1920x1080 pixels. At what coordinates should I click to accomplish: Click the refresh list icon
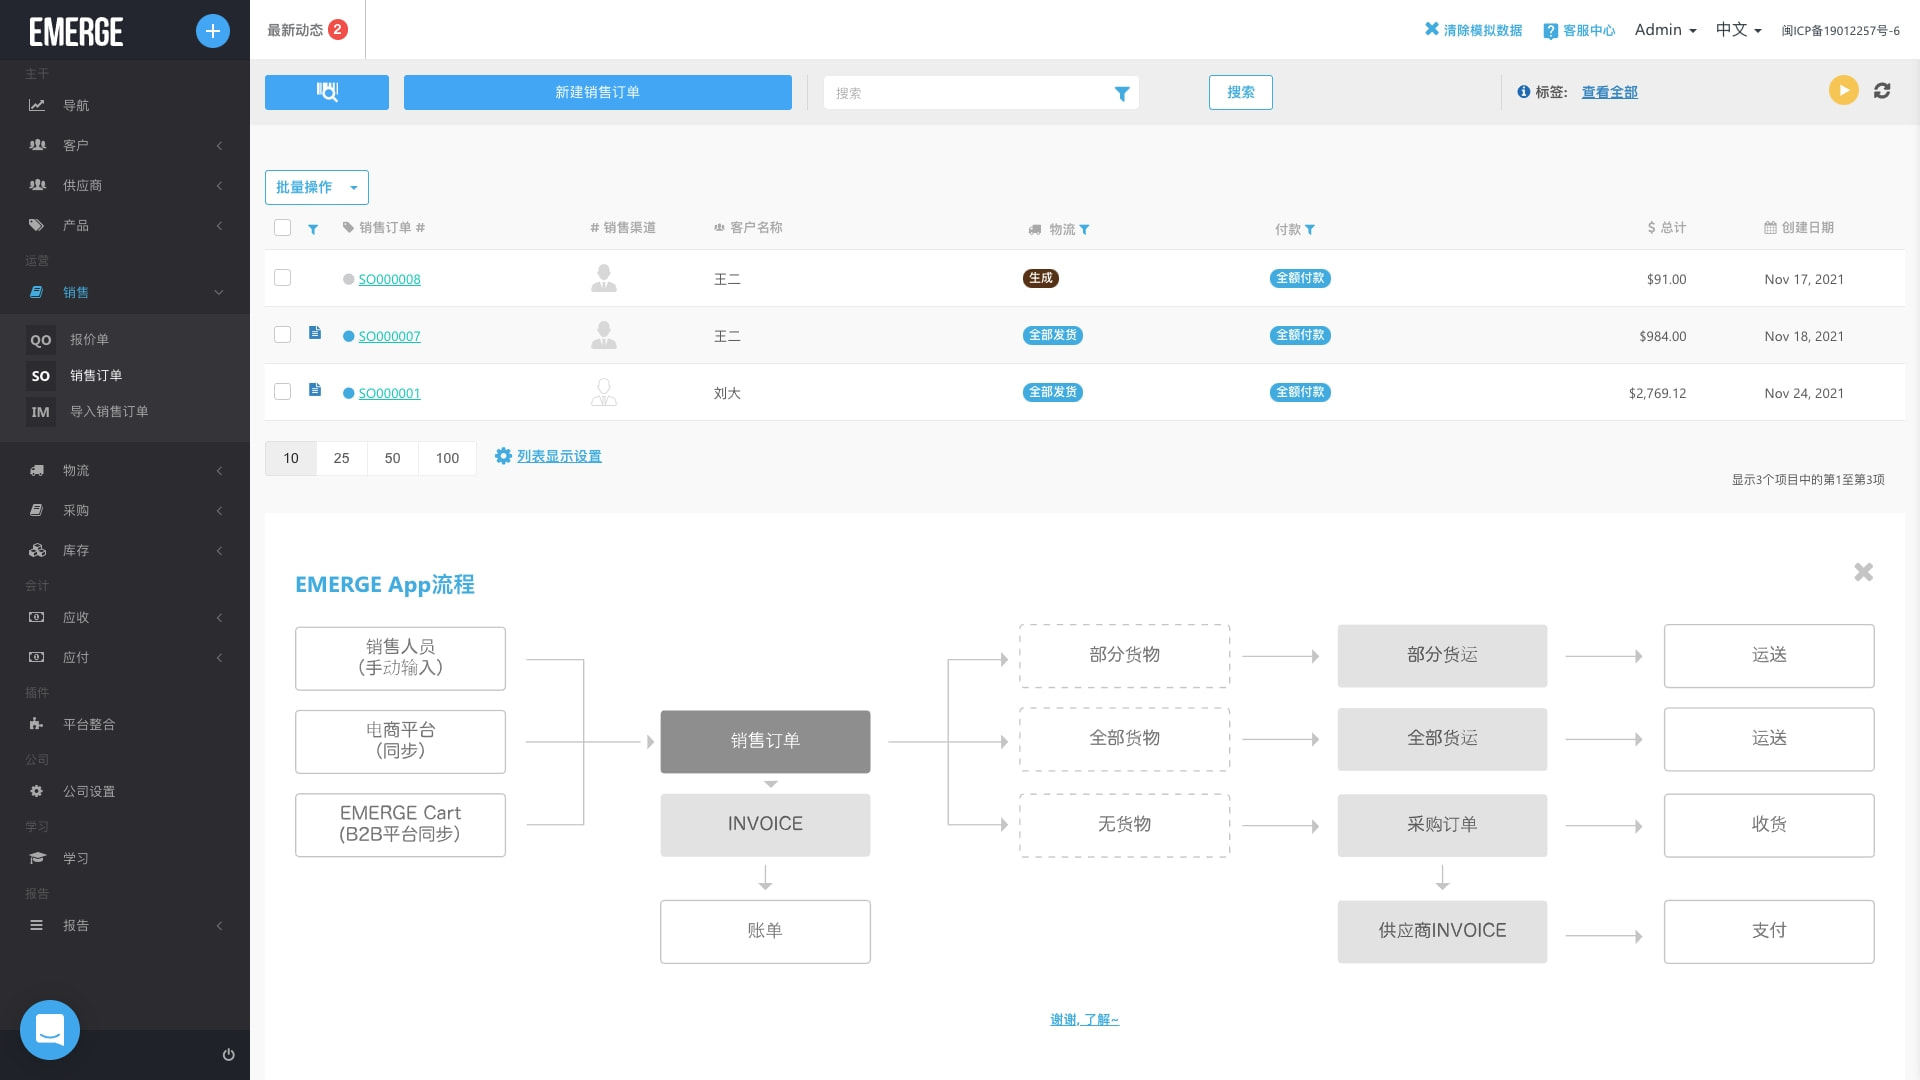[1882, 91]
